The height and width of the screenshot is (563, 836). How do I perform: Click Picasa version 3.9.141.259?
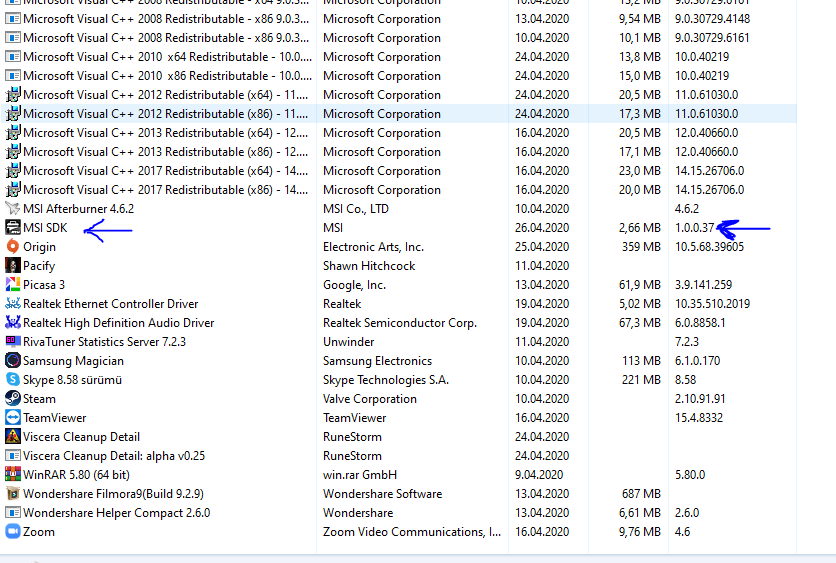point(703,285)
